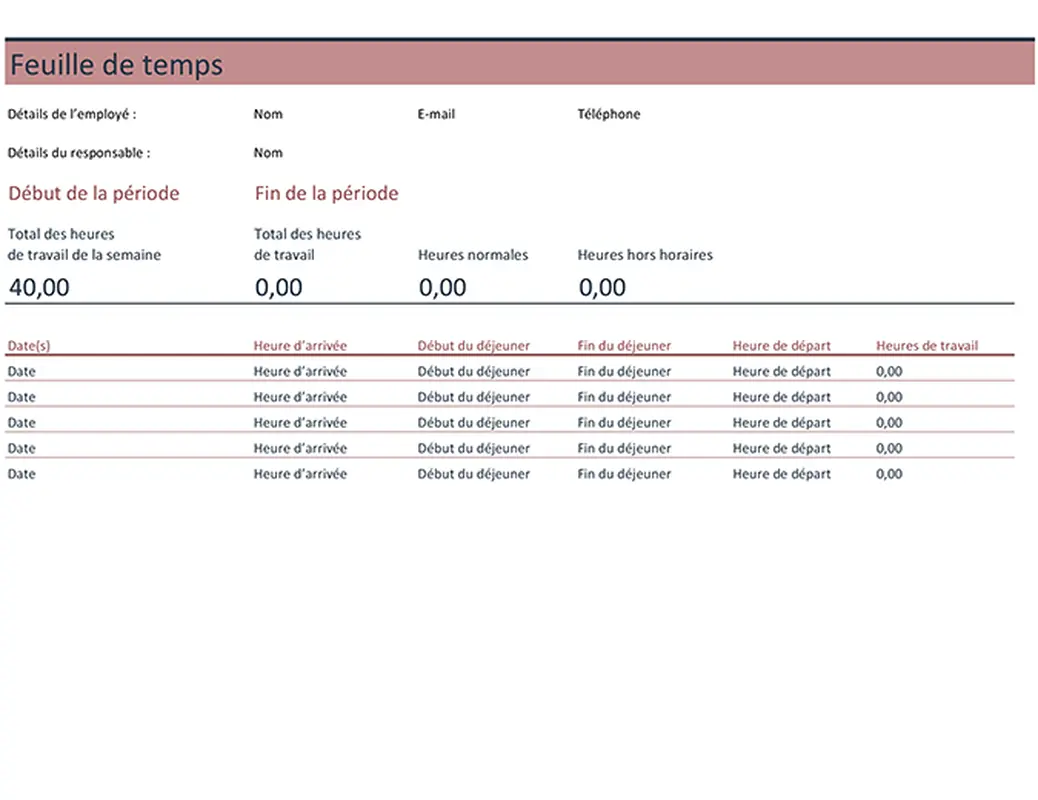
Task: Select the "Heure de départ" column header
Action: tap(781, 346)
